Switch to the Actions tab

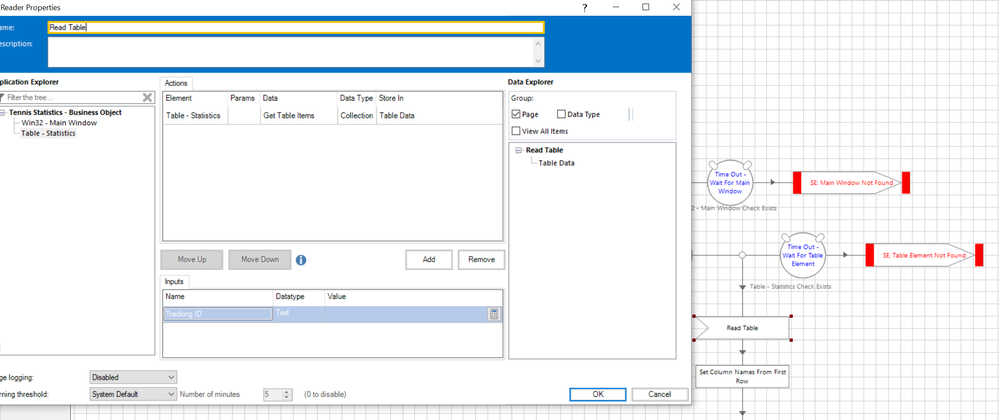pos(176,83)
